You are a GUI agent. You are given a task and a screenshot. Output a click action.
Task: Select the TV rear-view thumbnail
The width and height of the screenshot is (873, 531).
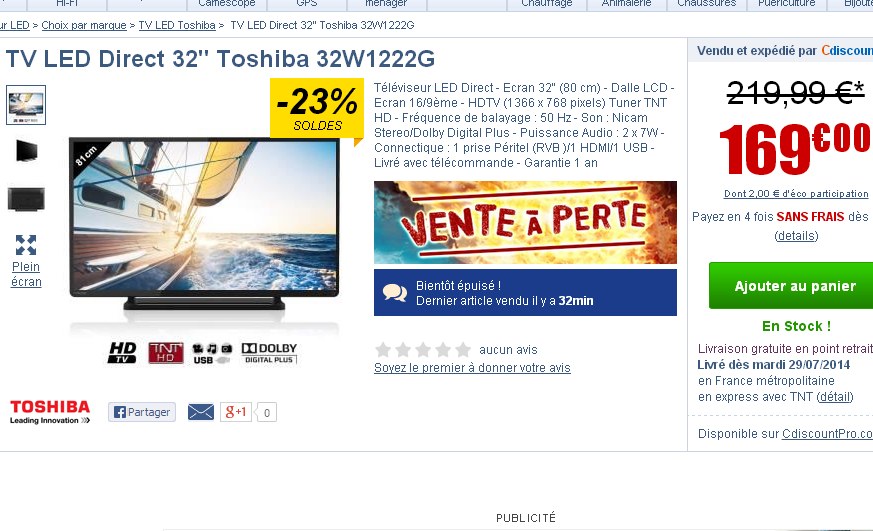[26, 199]
